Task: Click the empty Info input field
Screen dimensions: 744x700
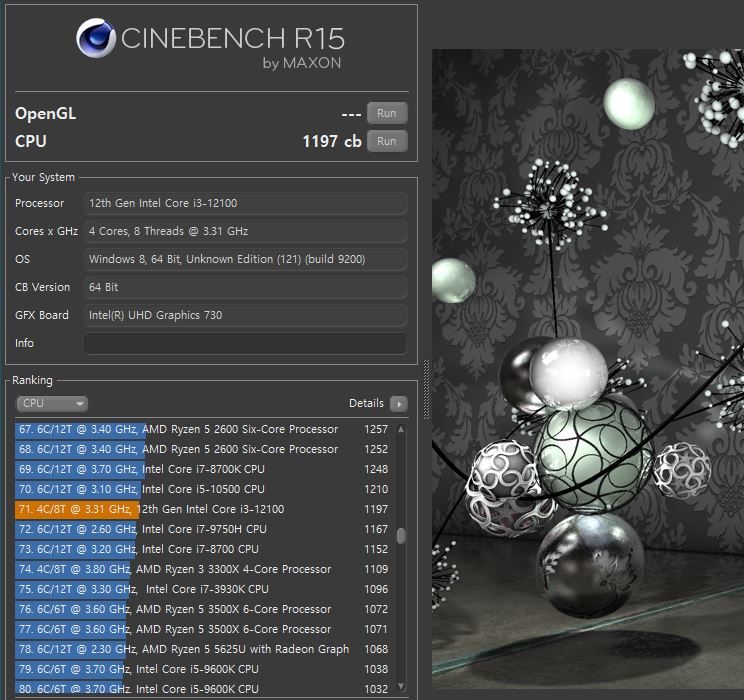Action: point(245,343)
